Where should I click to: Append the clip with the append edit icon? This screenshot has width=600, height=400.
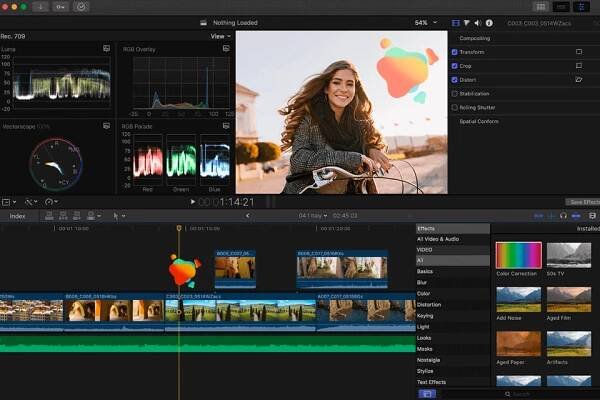77,216
